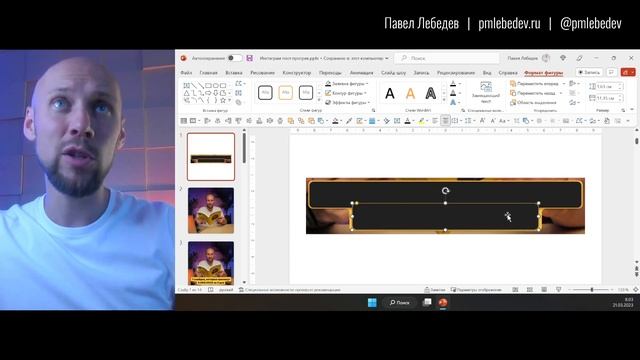Screen dimensions: 640x360
Task: Click the Формат фигуры tab
Action: pyautogui.click(x=544, y=73)
